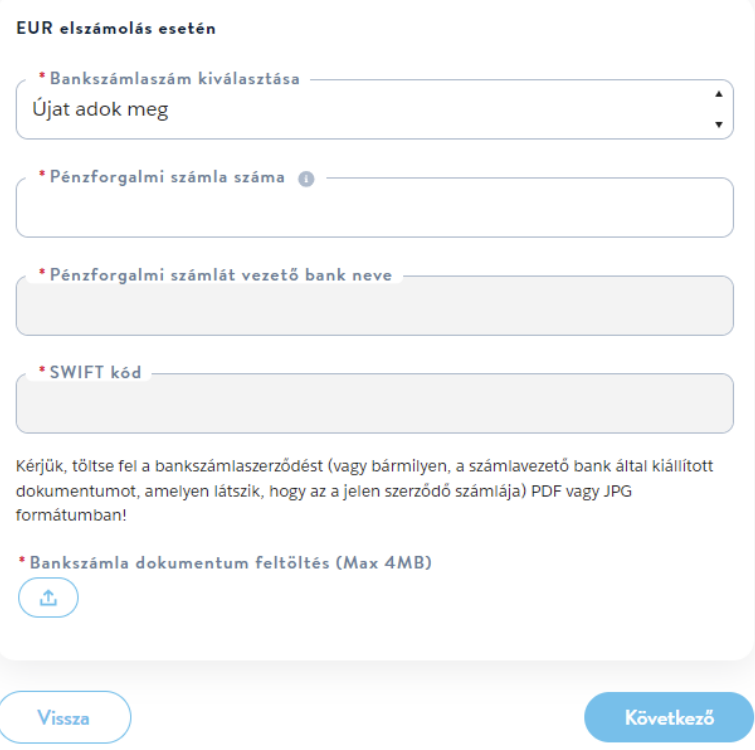The image size is (755, 750).
Task: Click the Pénzforgalmi számlát vezető bank neve field
Action: tap(375, 306)
